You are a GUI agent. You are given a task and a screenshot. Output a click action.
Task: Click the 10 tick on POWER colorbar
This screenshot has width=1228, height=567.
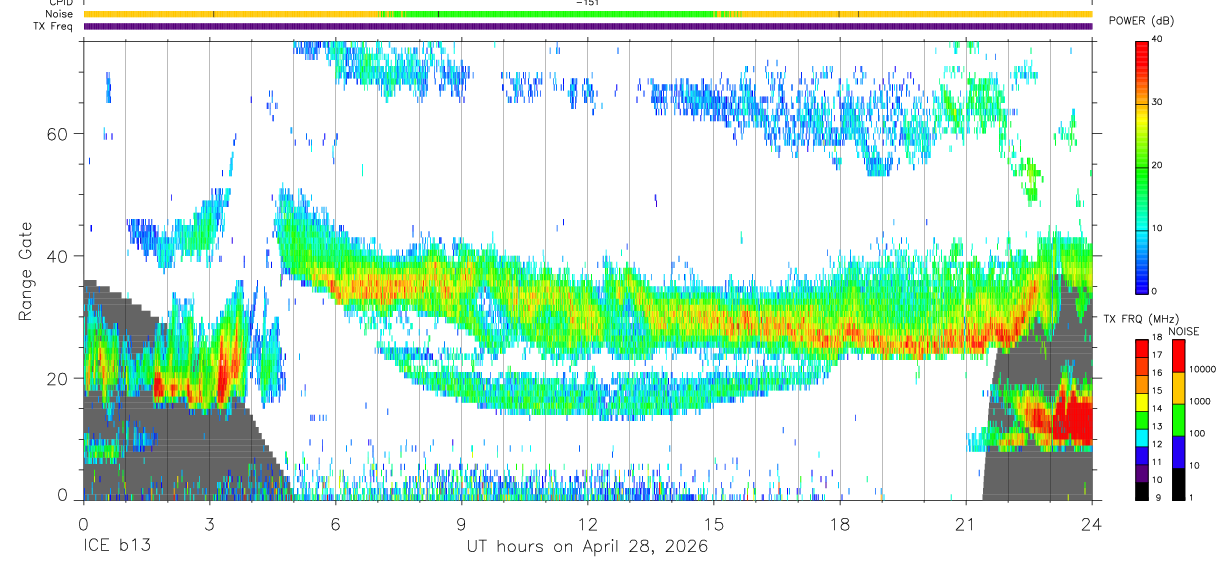click(1158, 228)
